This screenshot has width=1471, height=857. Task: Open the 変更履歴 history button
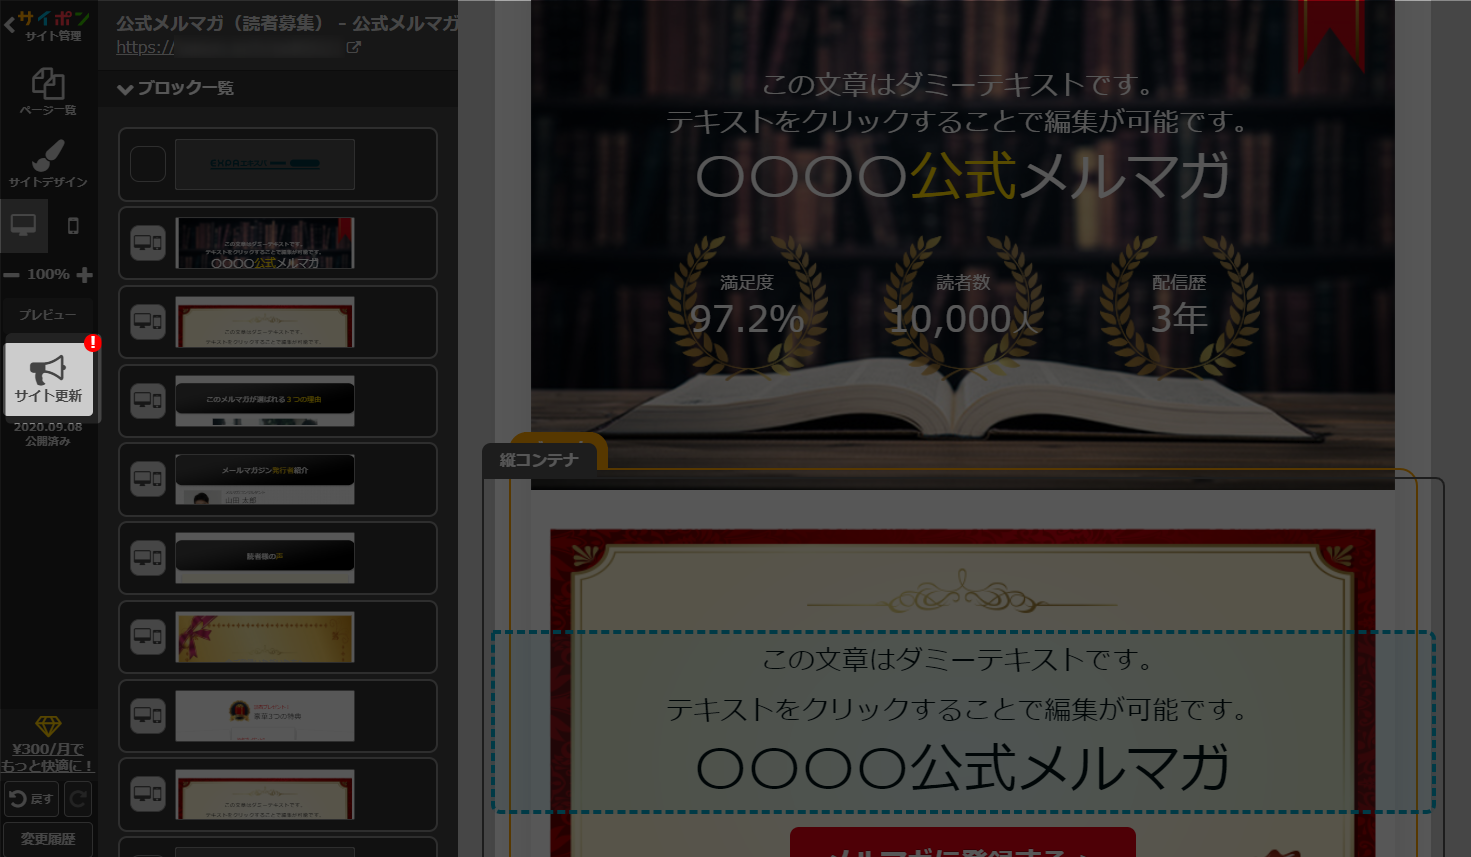pos(48,839)
